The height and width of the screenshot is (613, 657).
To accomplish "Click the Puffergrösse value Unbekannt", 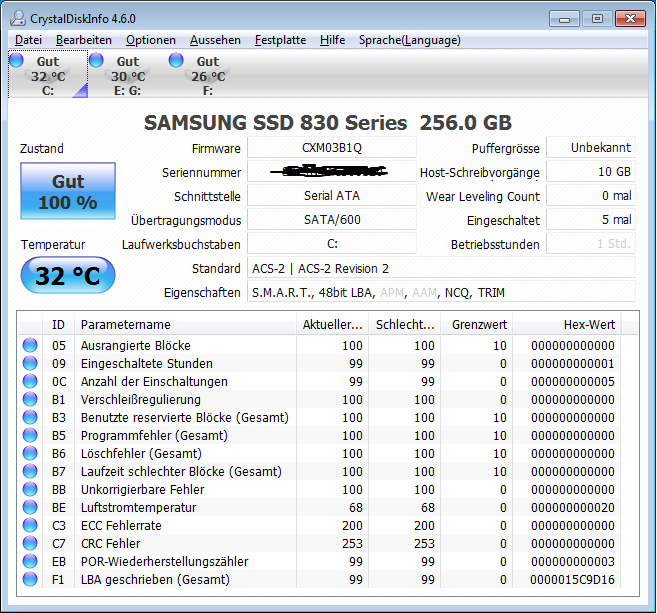I will tap(591, 147).
